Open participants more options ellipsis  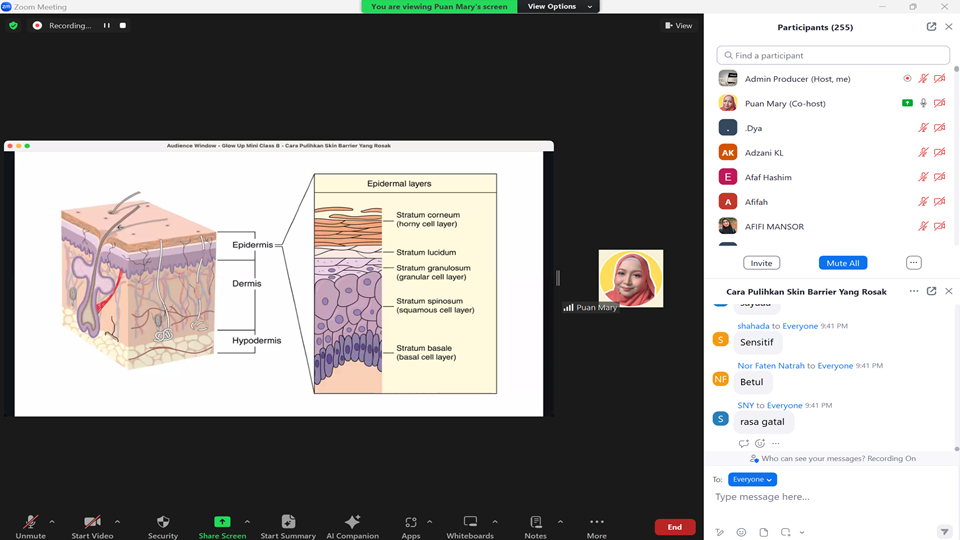pos(913,263)
